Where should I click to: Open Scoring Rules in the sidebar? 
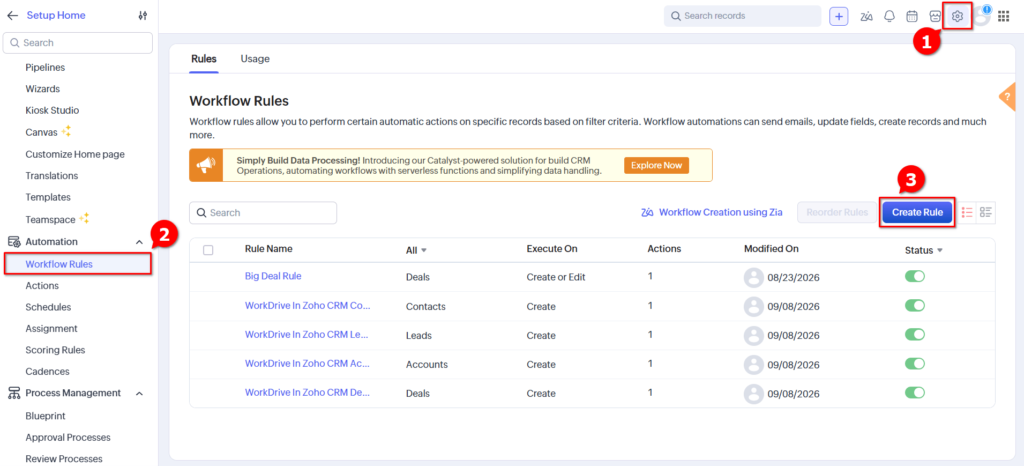pyautogui.click(x=55, y=350)
